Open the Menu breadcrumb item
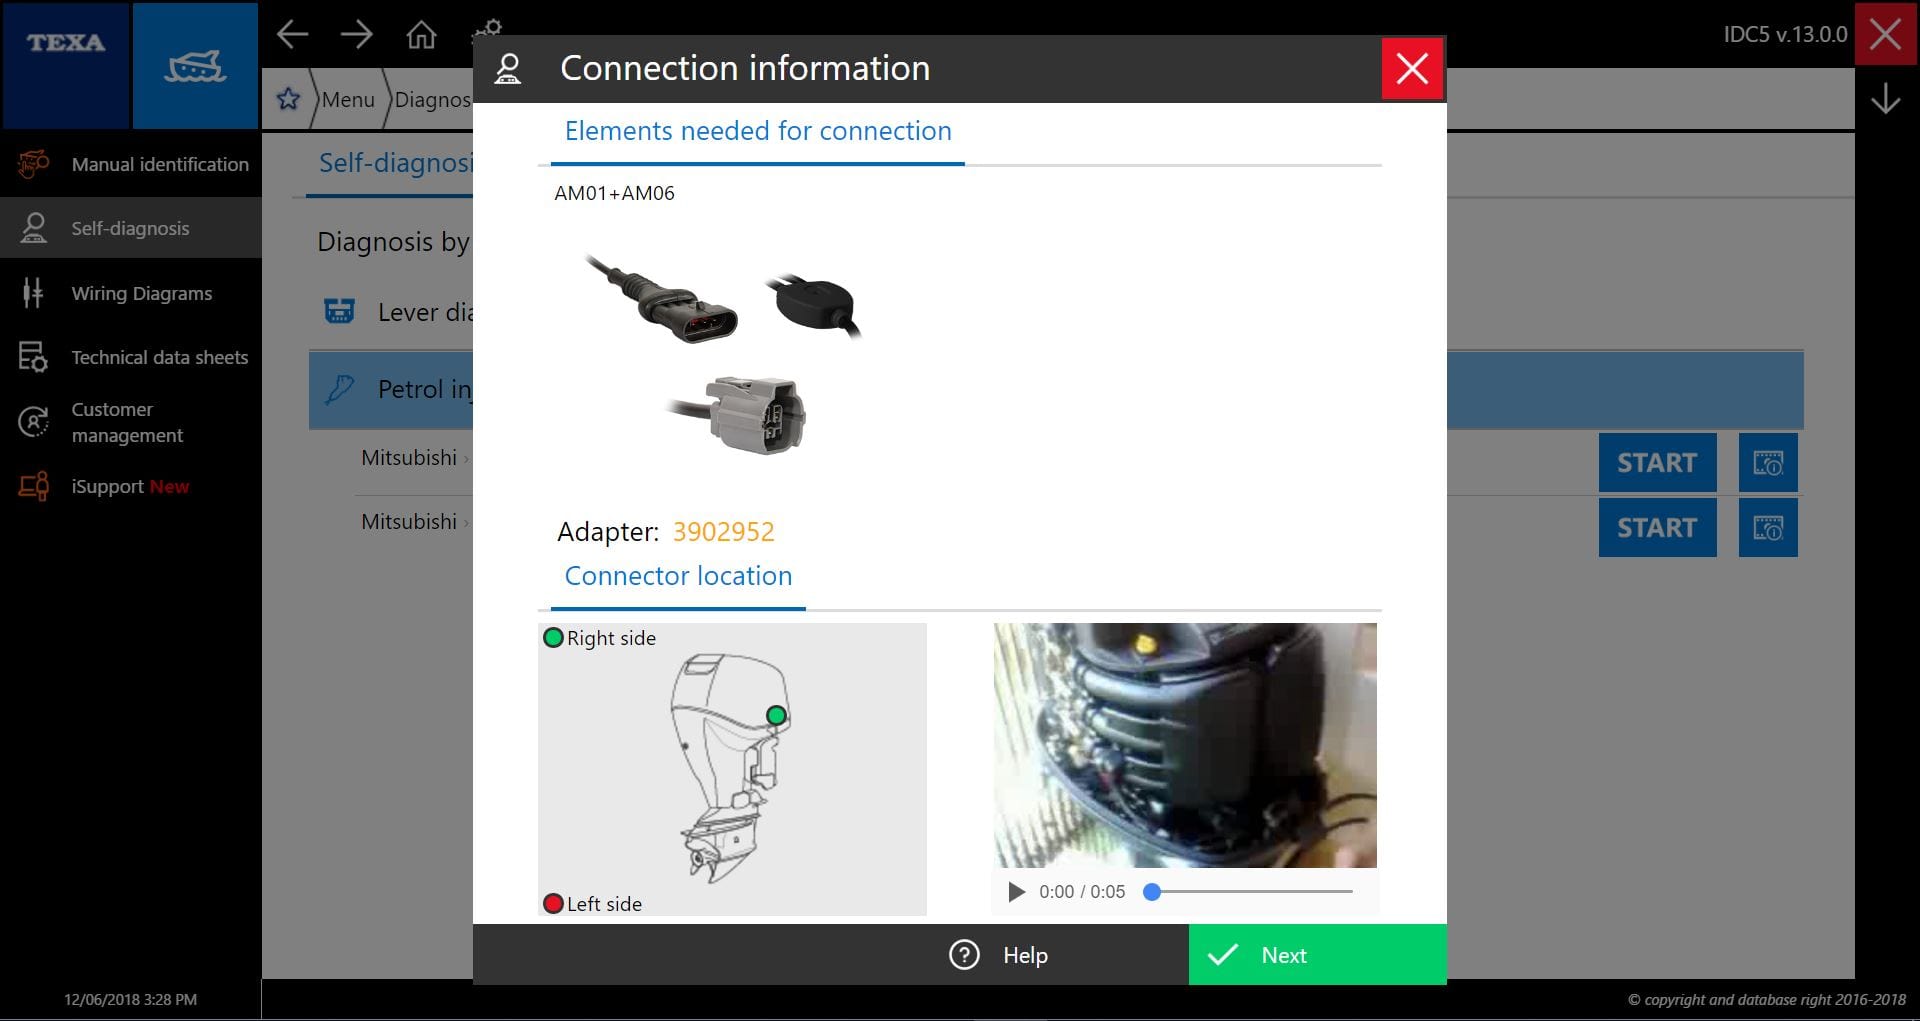Screen dimensions: 1920x1021 click(x=348, y=99)
